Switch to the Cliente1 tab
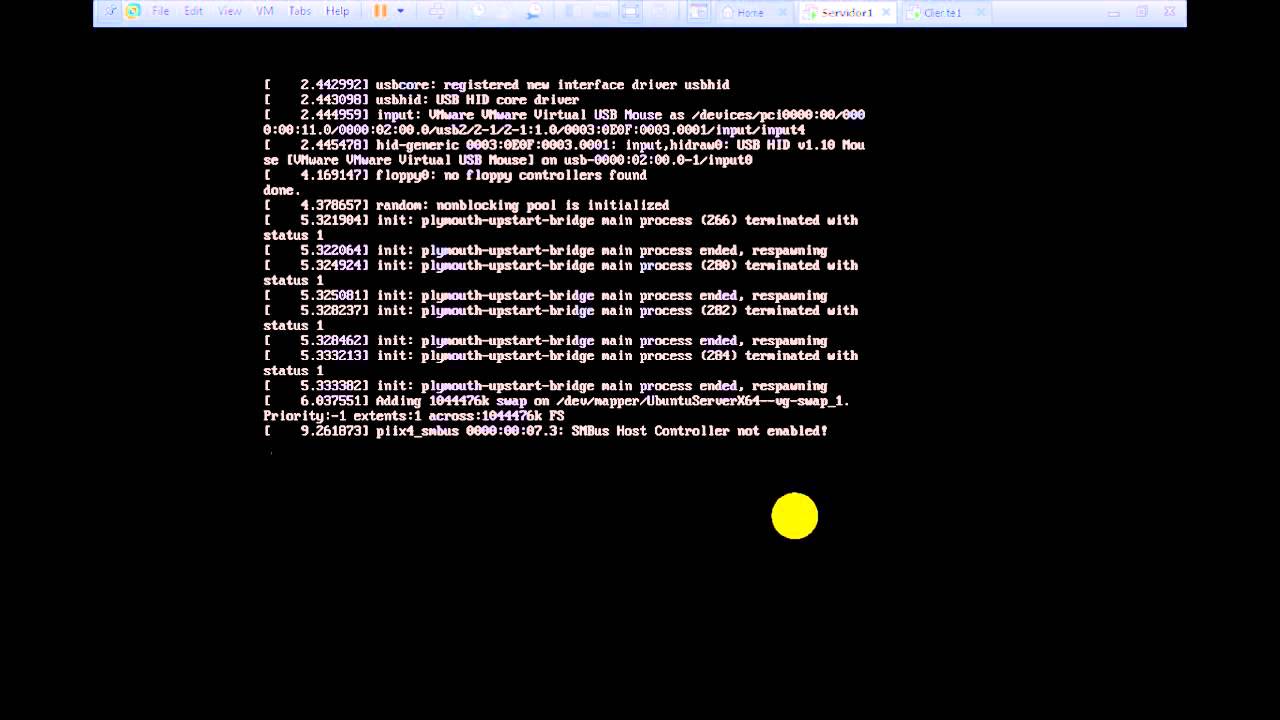 coord(944,13)
